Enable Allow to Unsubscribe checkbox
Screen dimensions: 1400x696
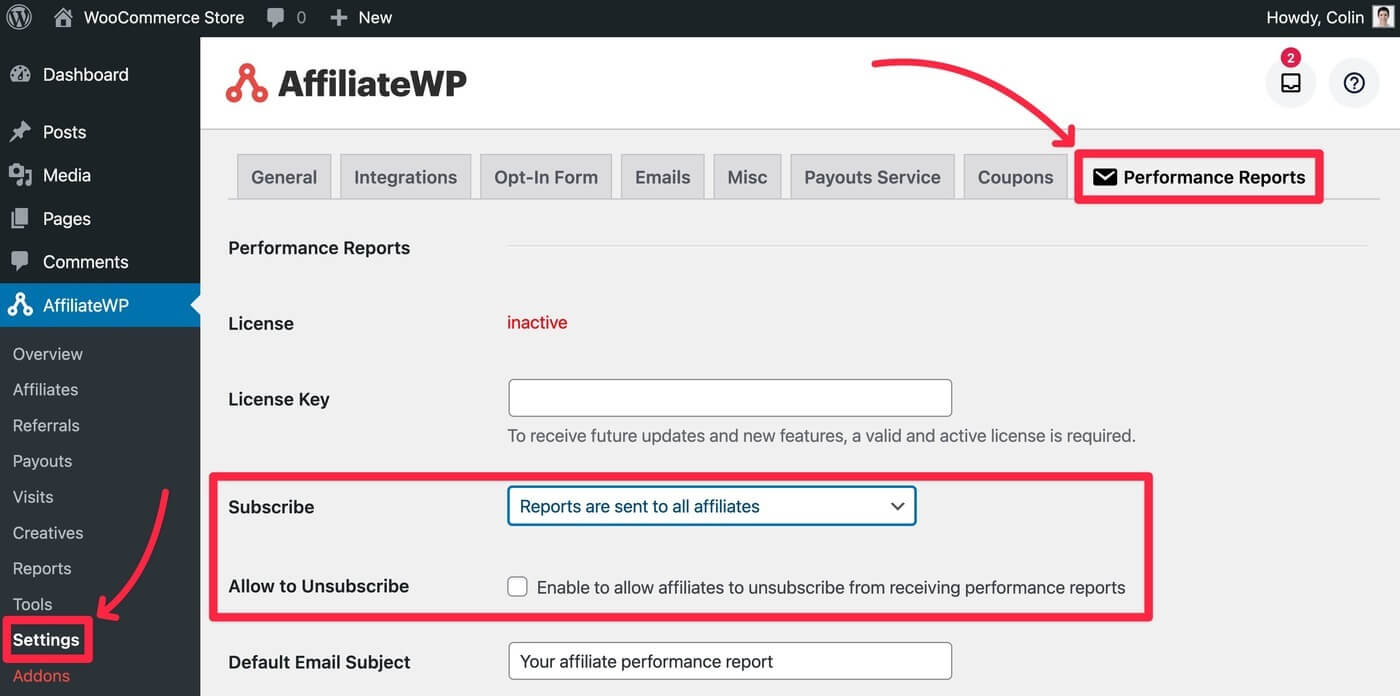(x=517, y=587)
